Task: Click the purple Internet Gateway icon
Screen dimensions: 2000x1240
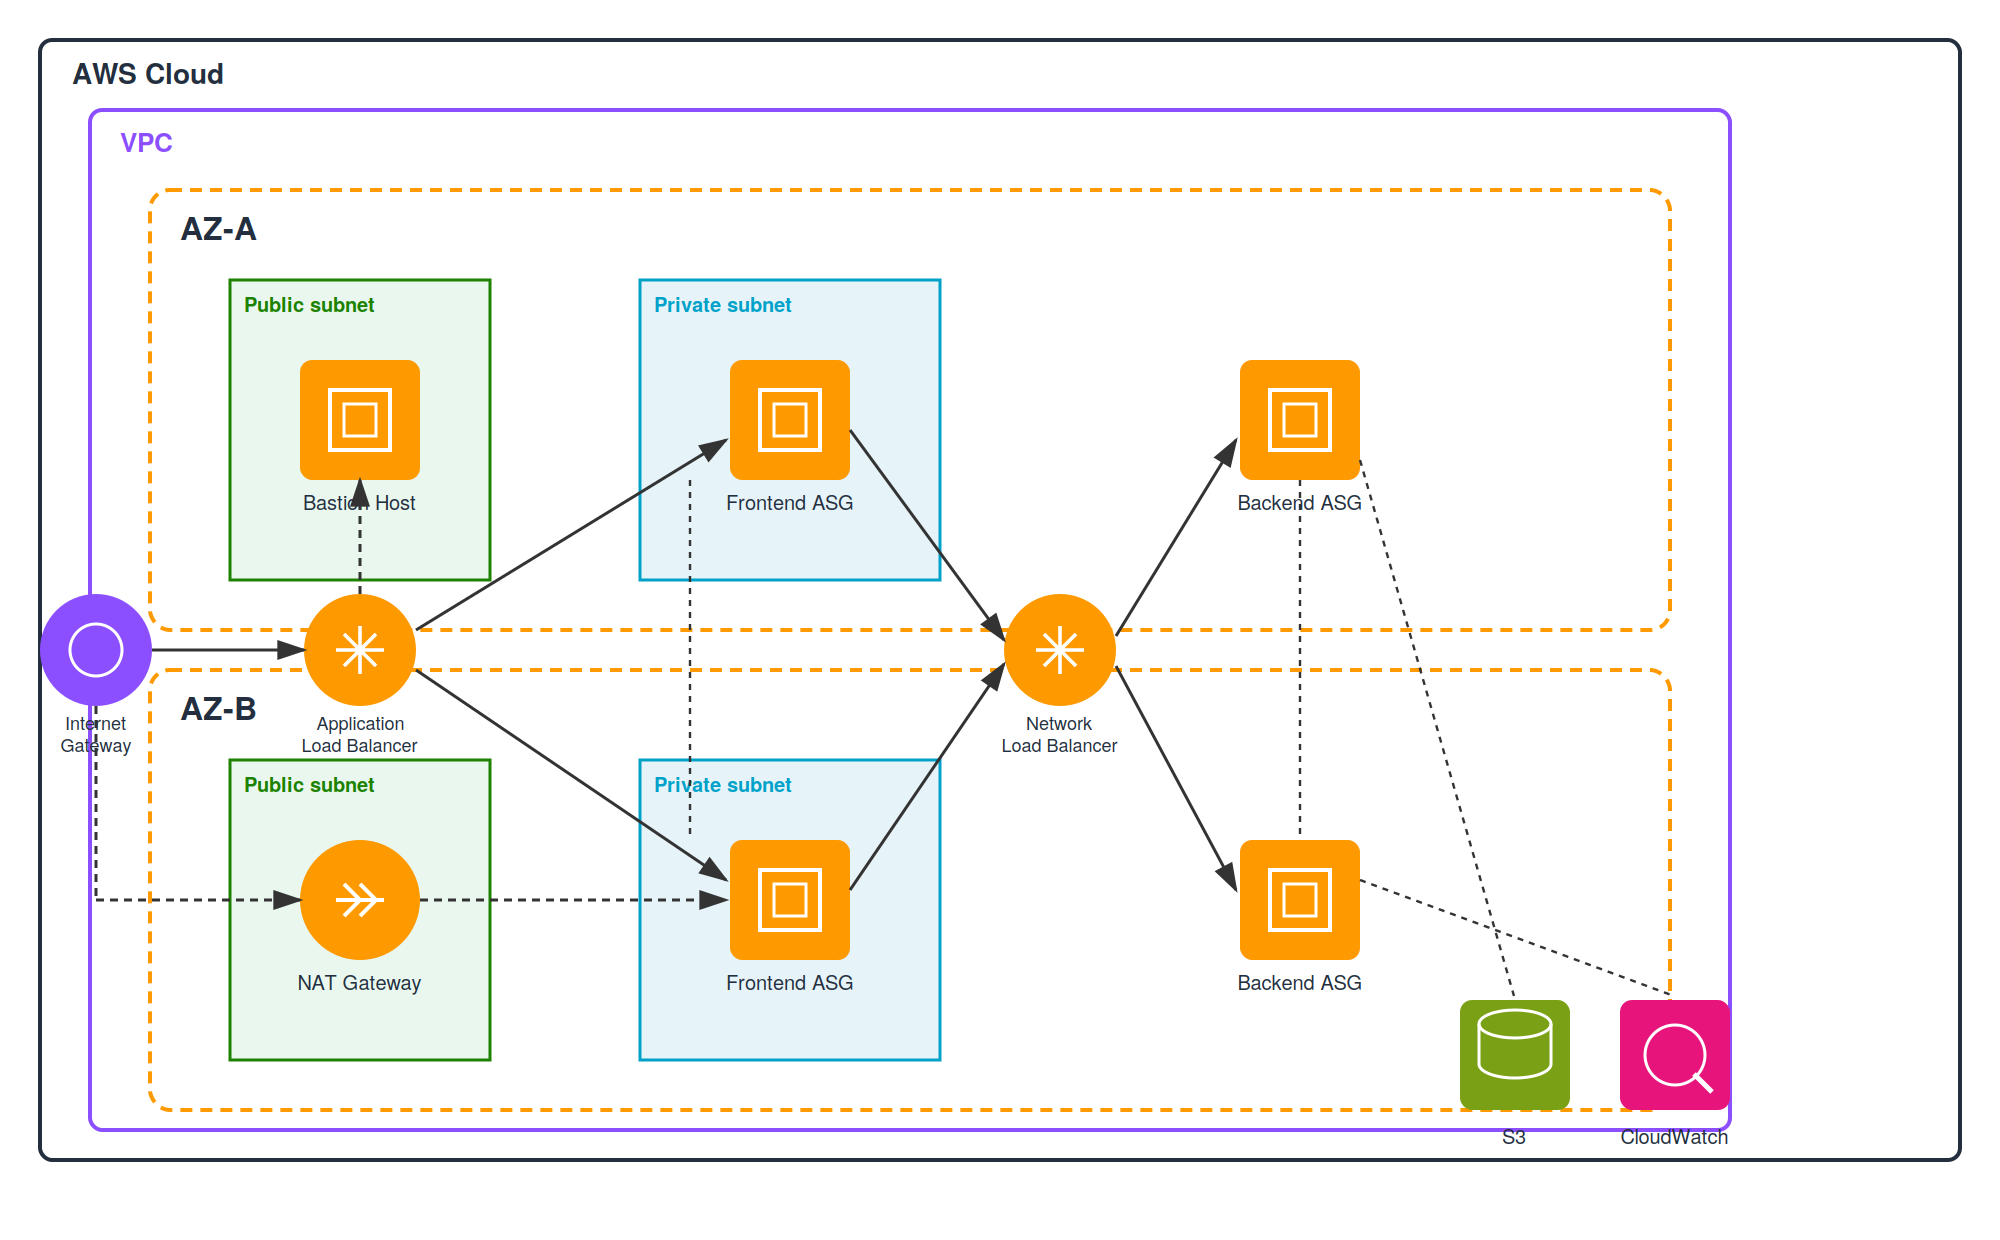Action: point(96,650)
